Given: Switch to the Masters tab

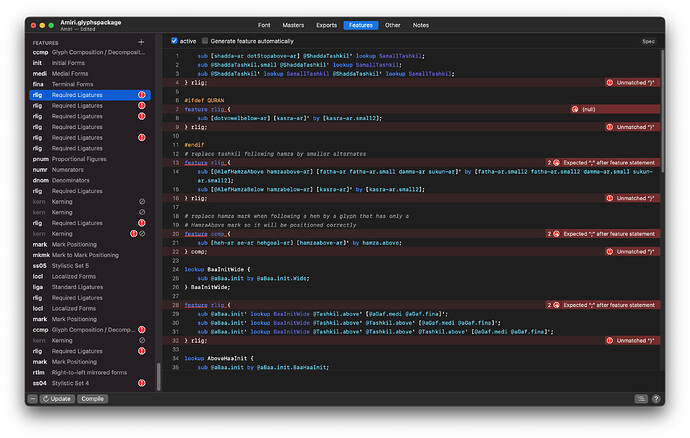Looking at the screenshot, I should (x=293, y=24).
